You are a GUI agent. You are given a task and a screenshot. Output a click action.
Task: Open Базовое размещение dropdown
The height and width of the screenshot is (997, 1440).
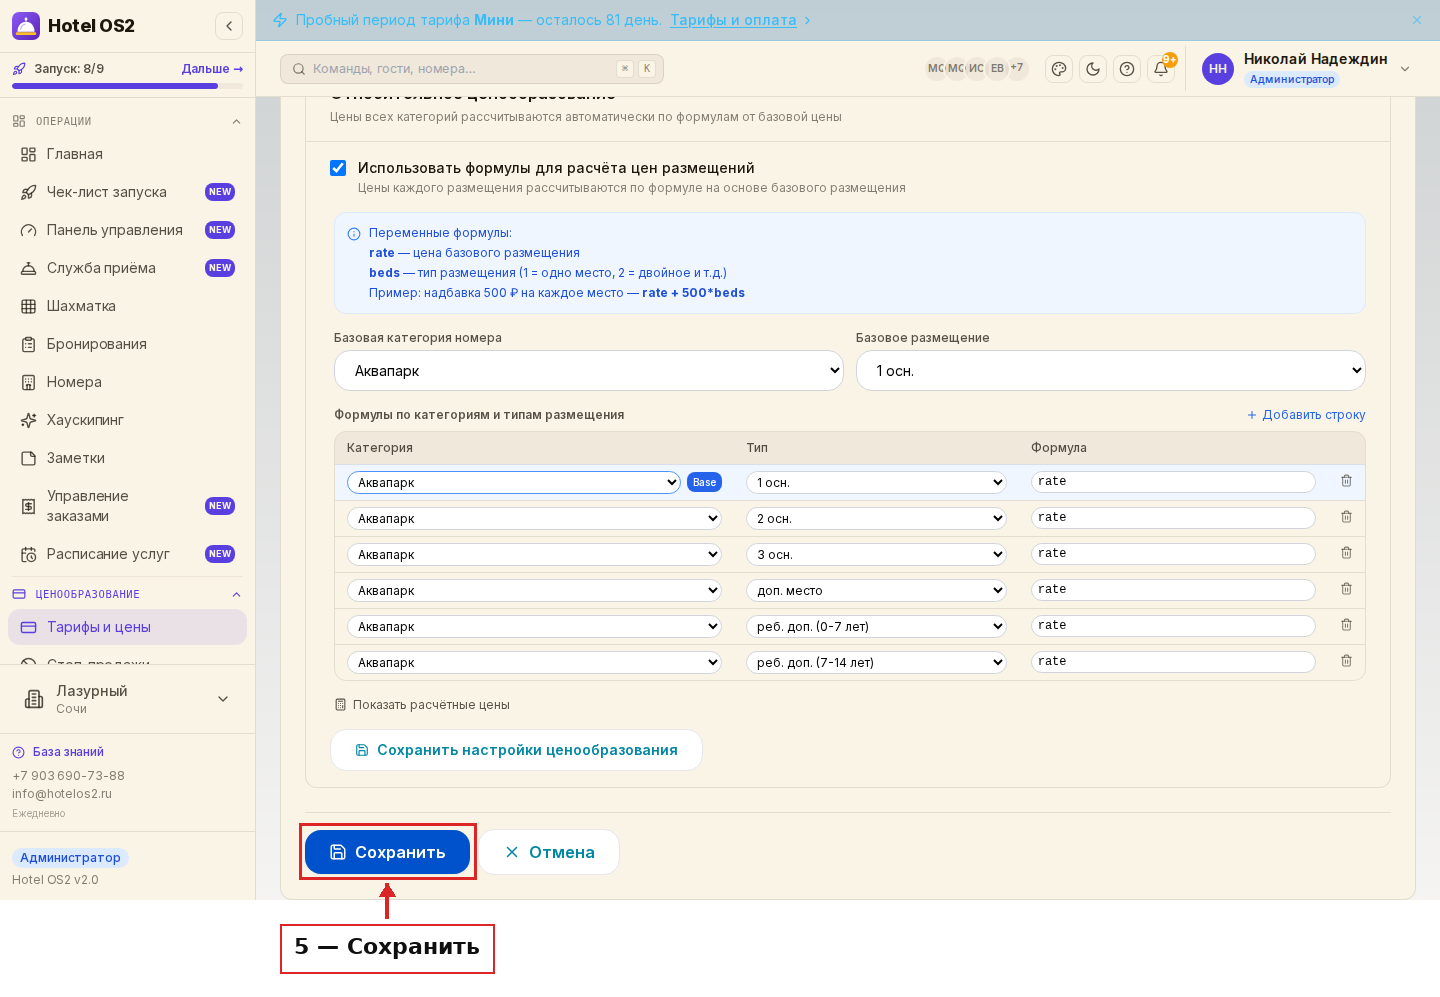[1111, 371]
